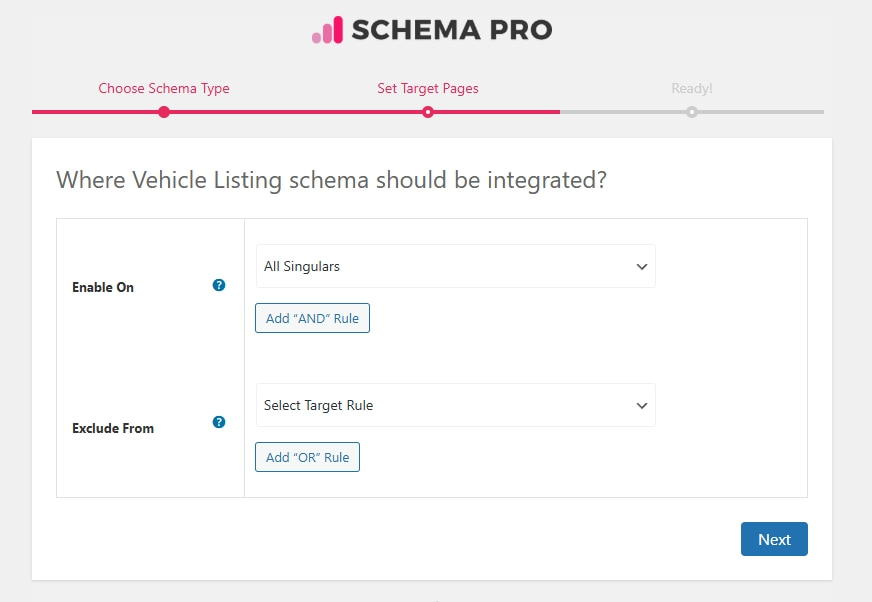Screen dimensions: 872x602
Task: Open the Select Target Rule dropdown
Action: [455, 405]
